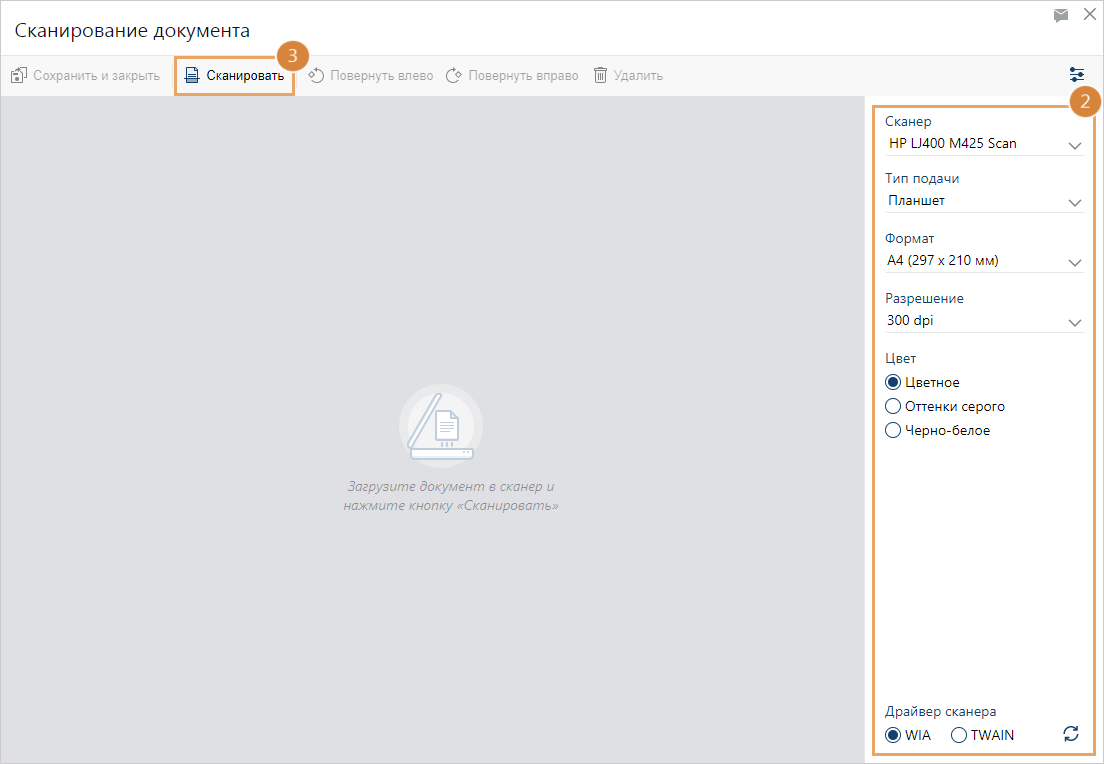
Task: Select the WIA scanner driver
Action: click(893, 735)
